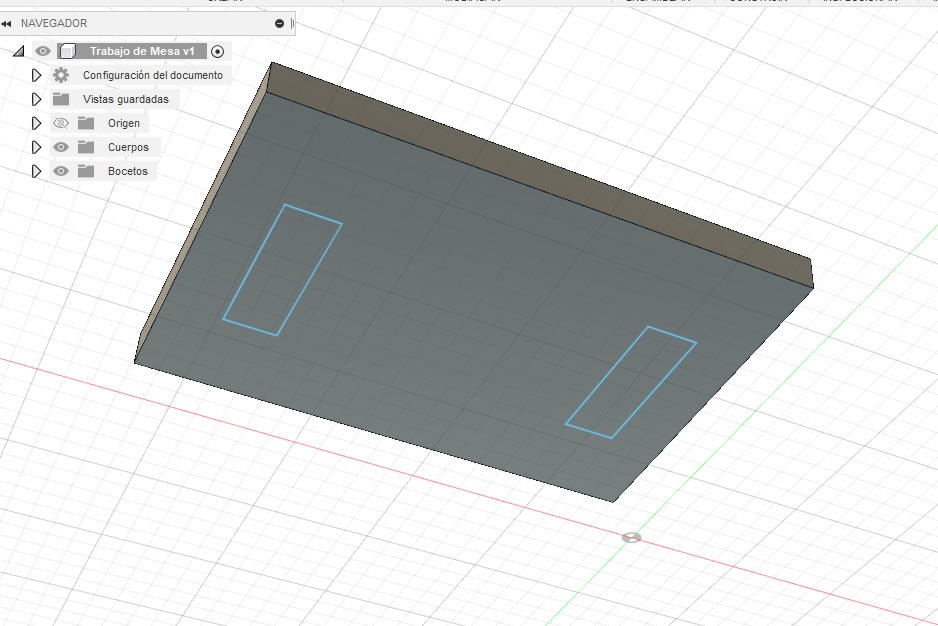
Task: Expand the Bocetos node
Action: tap(36, 171)
